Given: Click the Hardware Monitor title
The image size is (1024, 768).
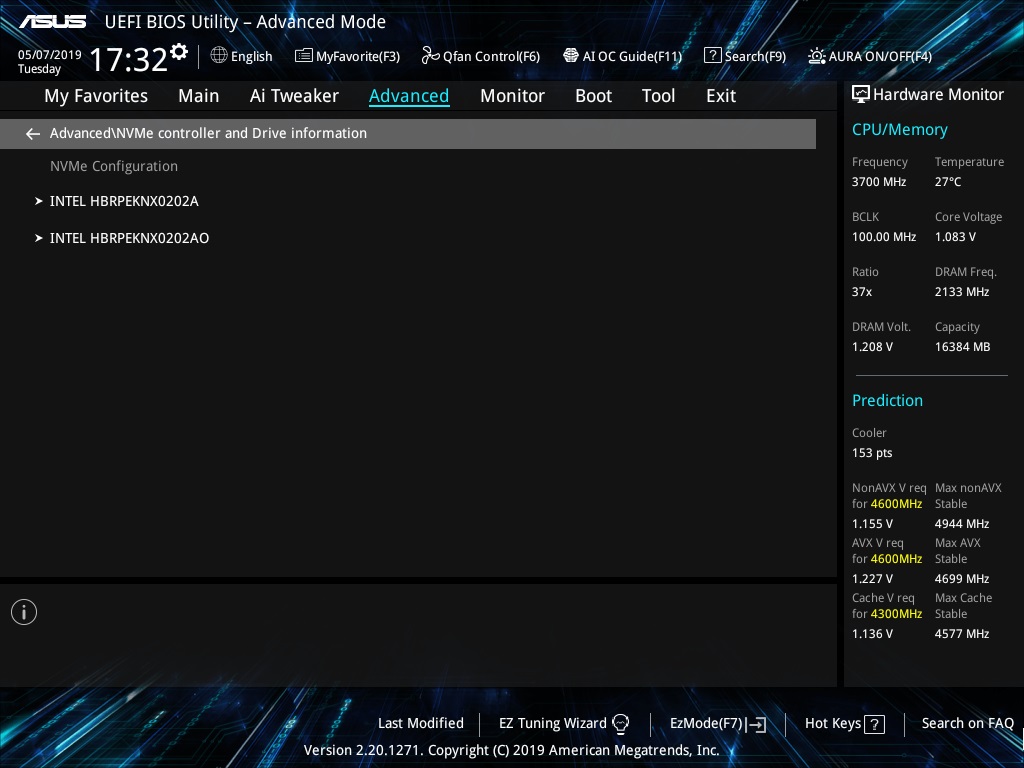Looking at the screenshot, I should 938,95.
